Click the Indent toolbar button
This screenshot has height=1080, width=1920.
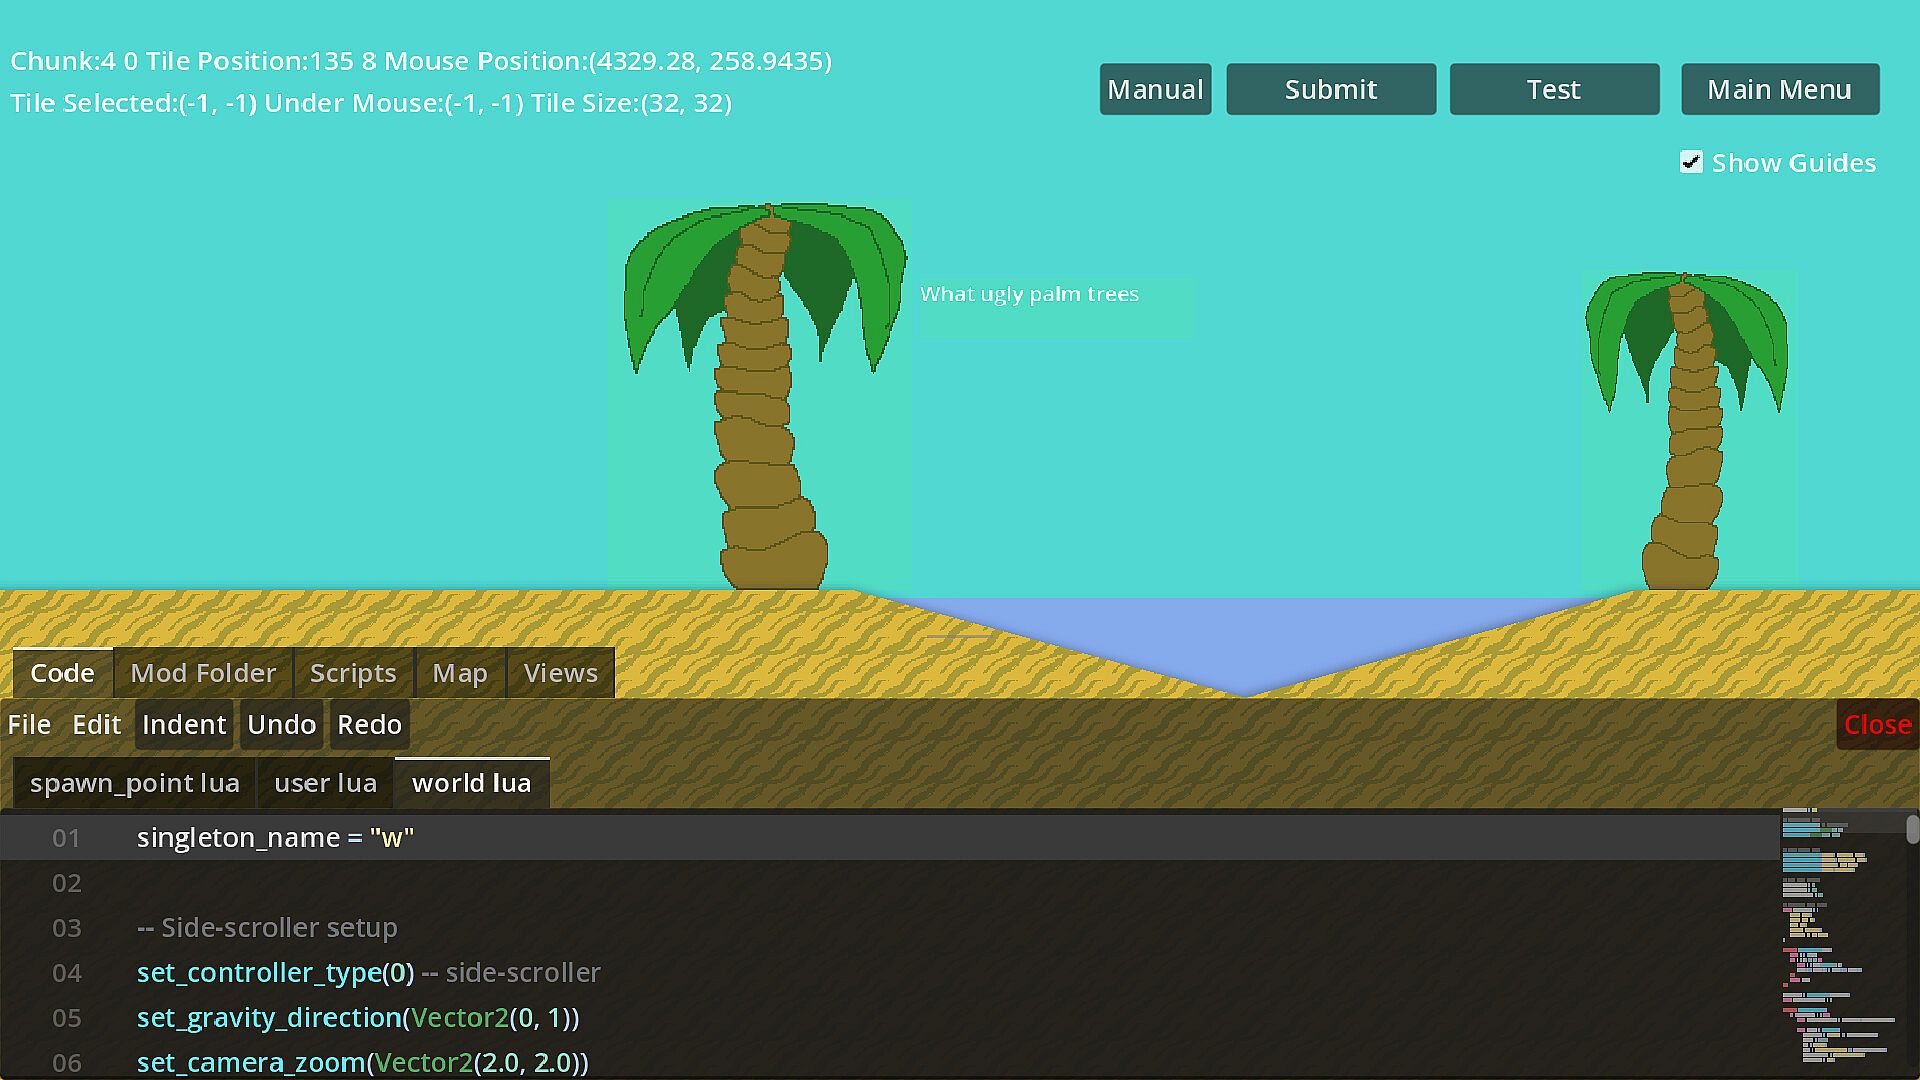pos(184,724)
